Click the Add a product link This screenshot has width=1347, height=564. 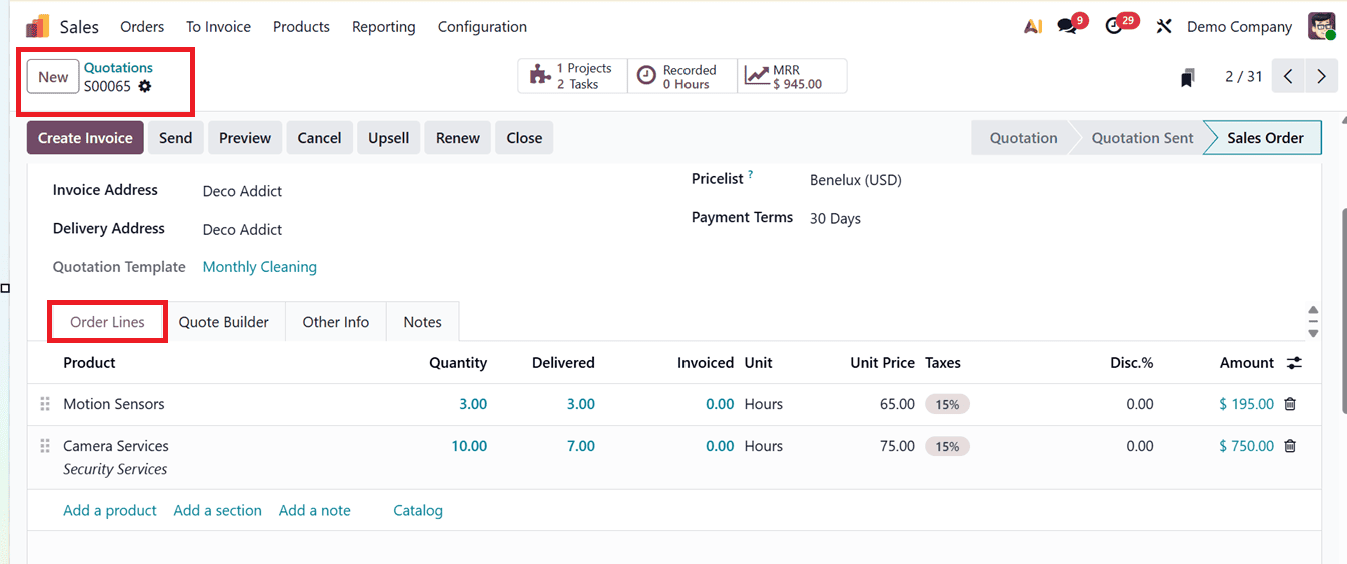pyautogui.click(x=110, y=510)
